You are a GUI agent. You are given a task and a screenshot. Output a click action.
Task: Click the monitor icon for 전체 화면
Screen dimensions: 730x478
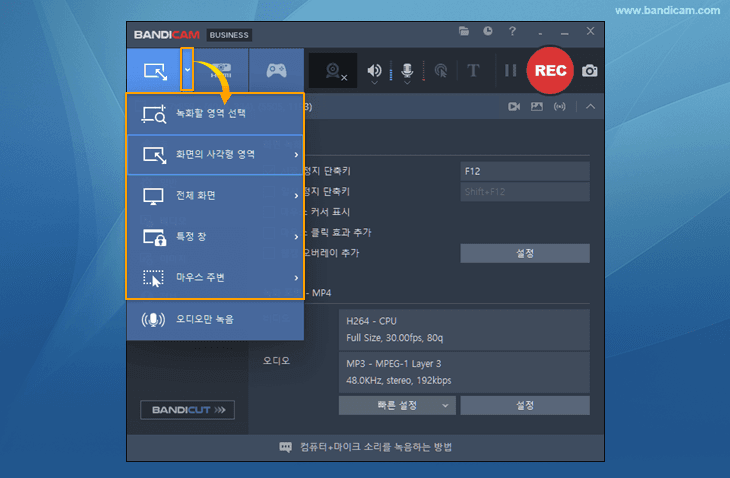153,196
